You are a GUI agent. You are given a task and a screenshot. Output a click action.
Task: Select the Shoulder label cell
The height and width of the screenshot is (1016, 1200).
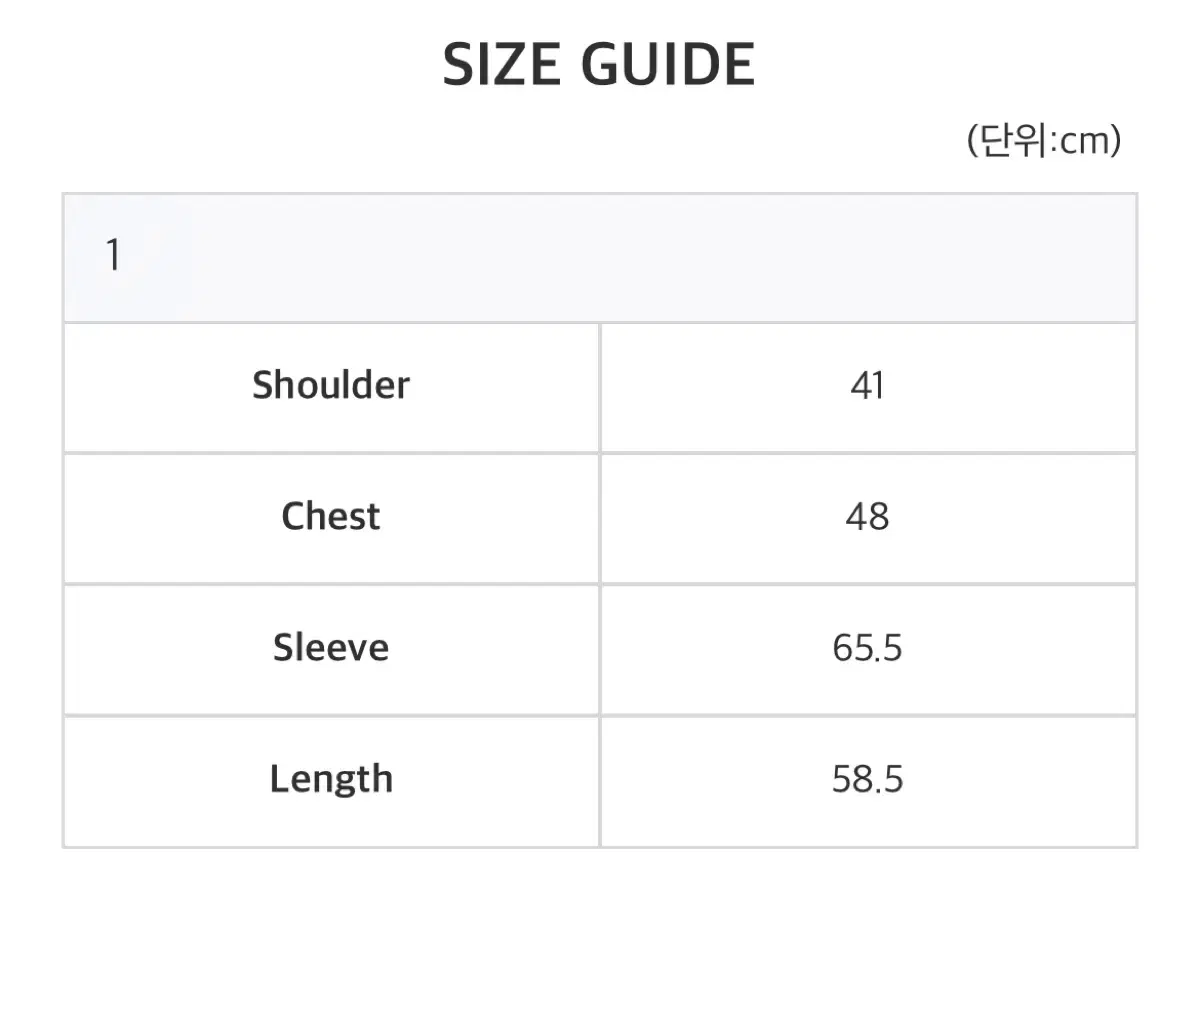331,386
